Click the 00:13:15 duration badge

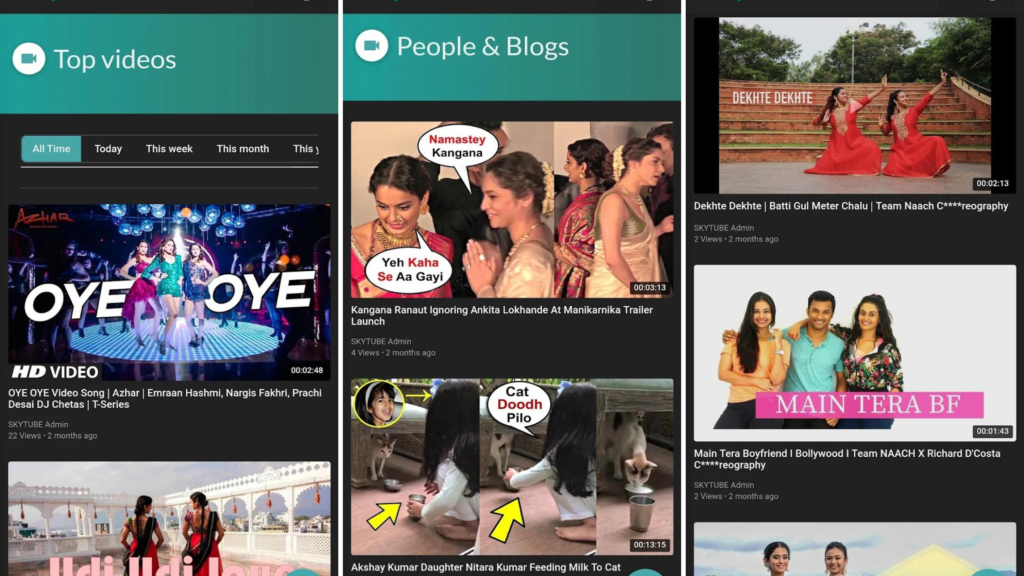tap(650, 545)
